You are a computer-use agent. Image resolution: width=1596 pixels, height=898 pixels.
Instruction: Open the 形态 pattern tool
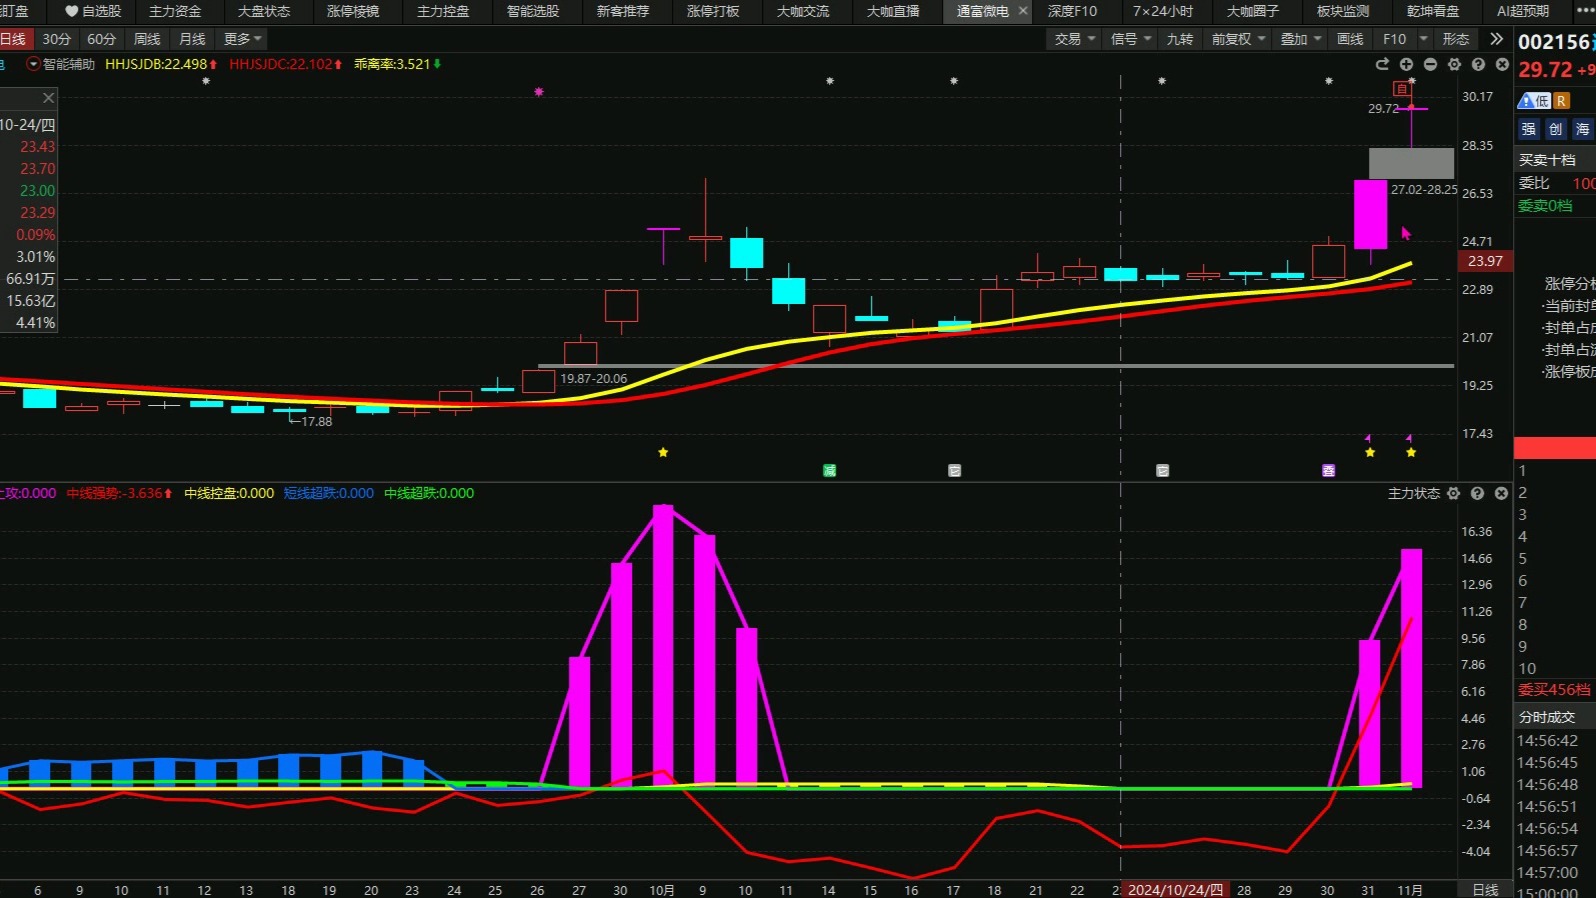click(1456, 39)
